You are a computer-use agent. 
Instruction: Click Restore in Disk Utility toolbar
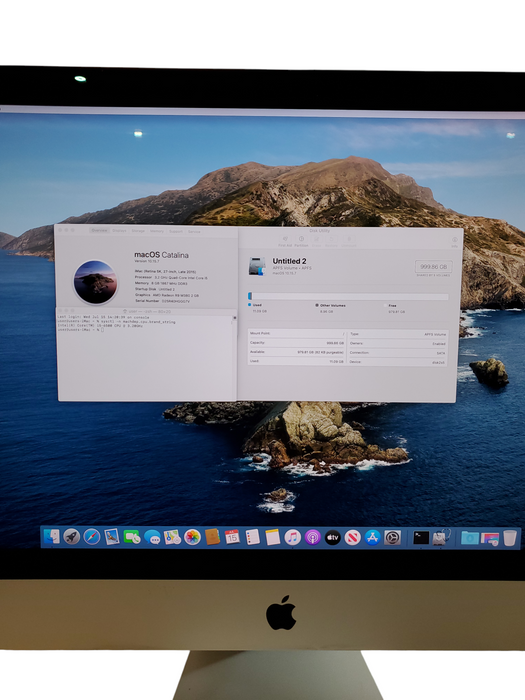[x=331, y=242]
